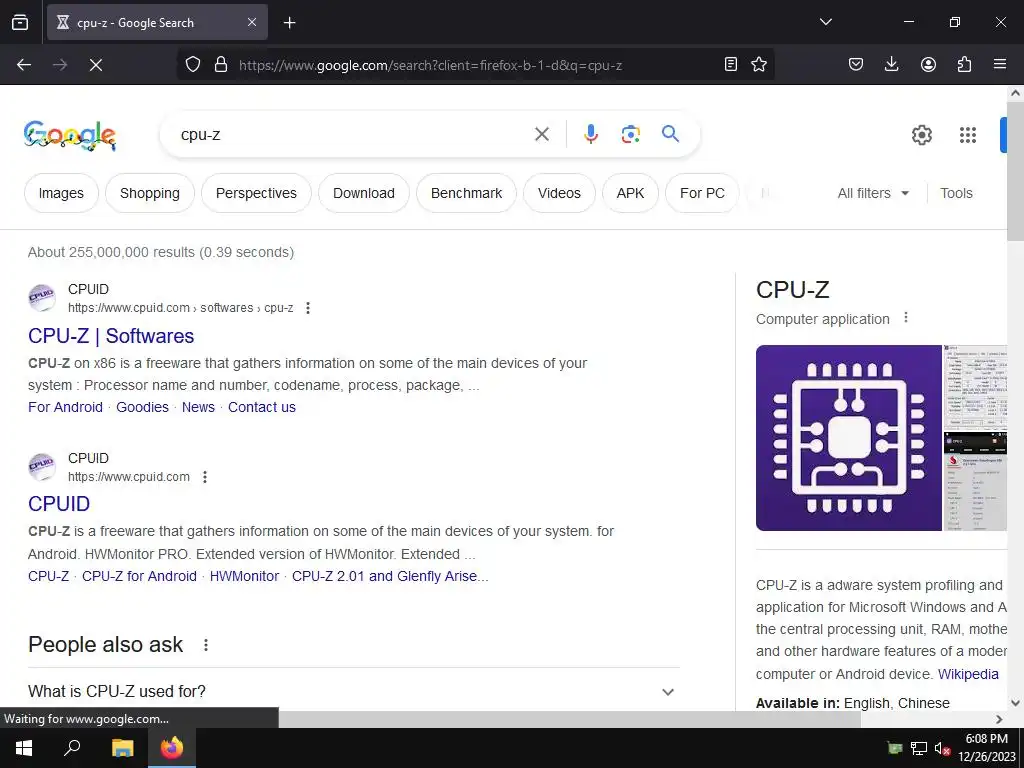This screenshot has width=1024, height=768.
Task: Open the HWMonitor sitelink
Action: coord(244,576)
